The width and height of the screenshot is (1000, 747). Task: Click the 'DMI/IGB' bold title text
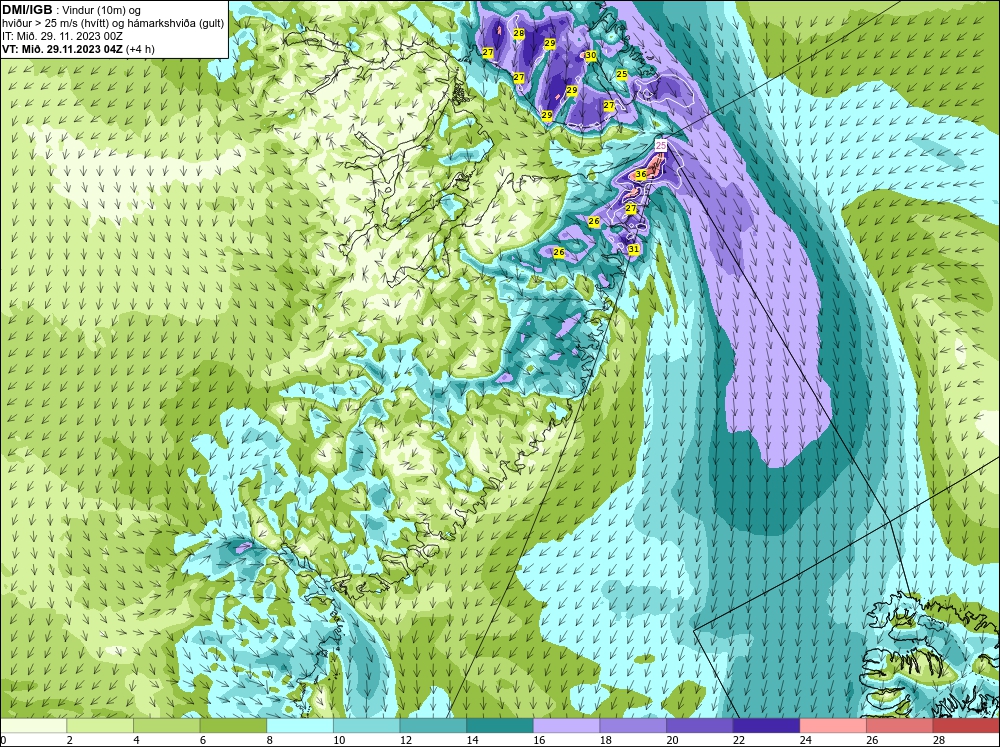[27, 10]
